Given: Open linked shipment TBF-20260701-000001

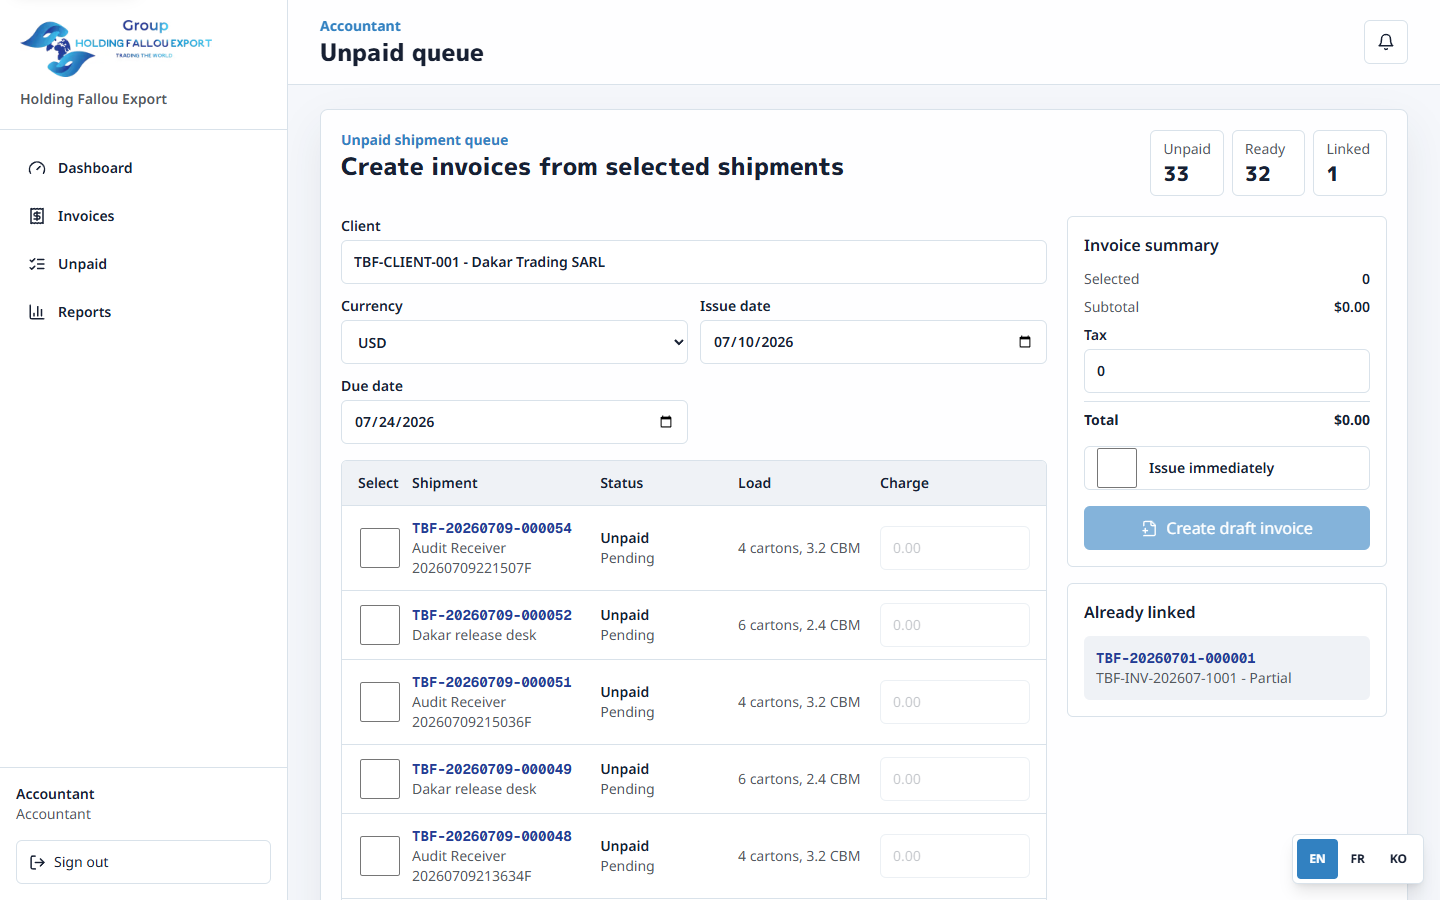Looking at the screenshot, I should click(x=1176, y=658).
